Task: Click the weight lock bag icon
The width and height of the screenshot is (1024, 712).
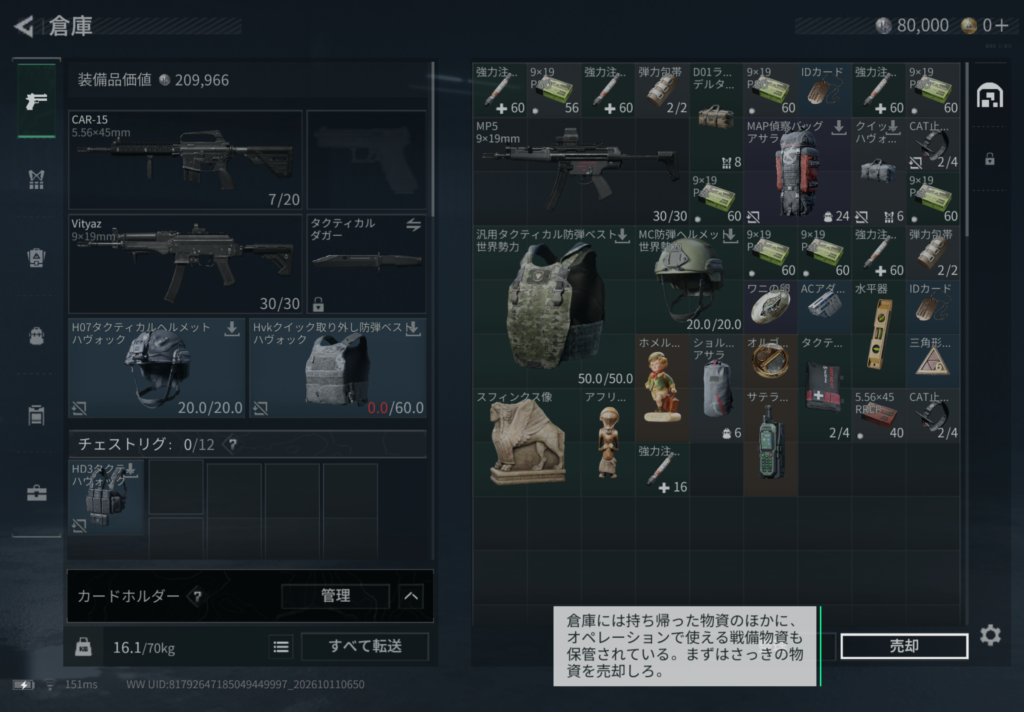Action: click(84, 647)
